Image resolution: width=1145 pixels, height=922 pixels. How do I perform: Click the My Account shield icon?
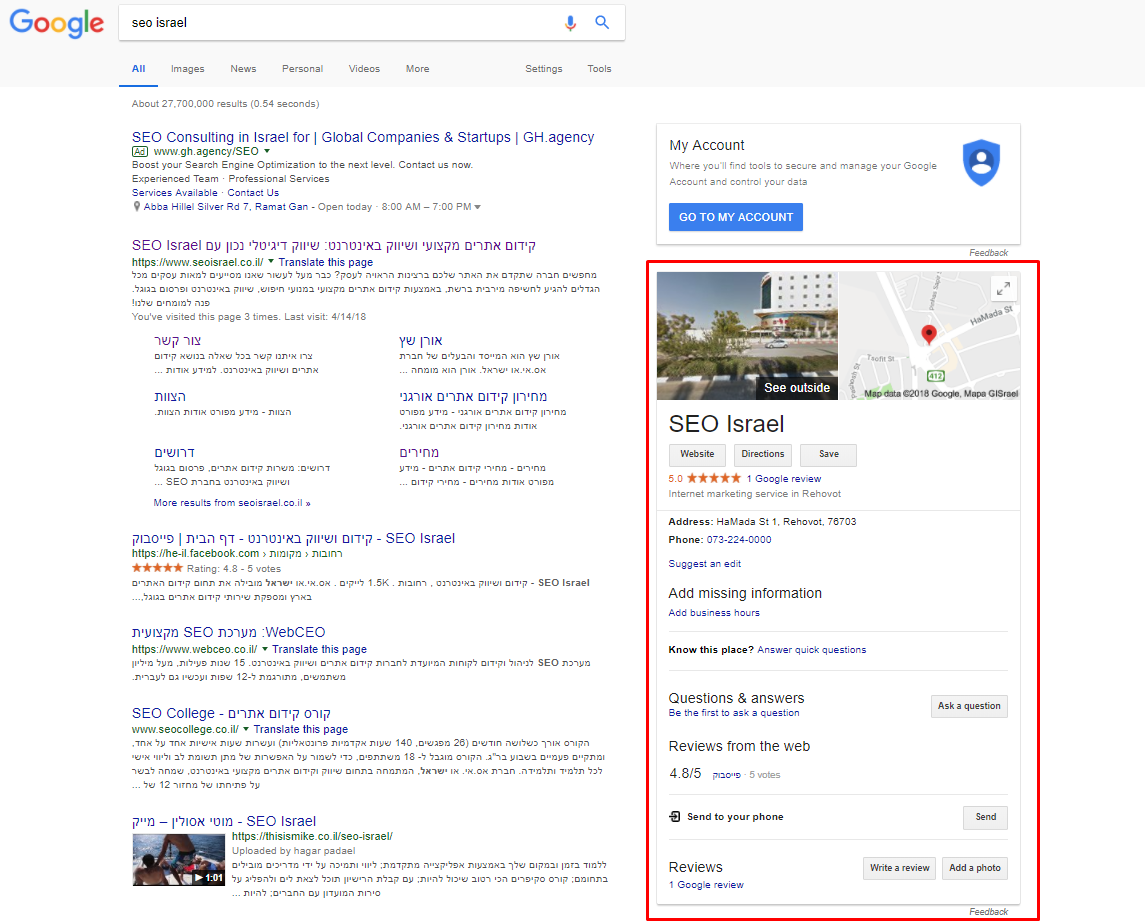(x=981, y=163)
